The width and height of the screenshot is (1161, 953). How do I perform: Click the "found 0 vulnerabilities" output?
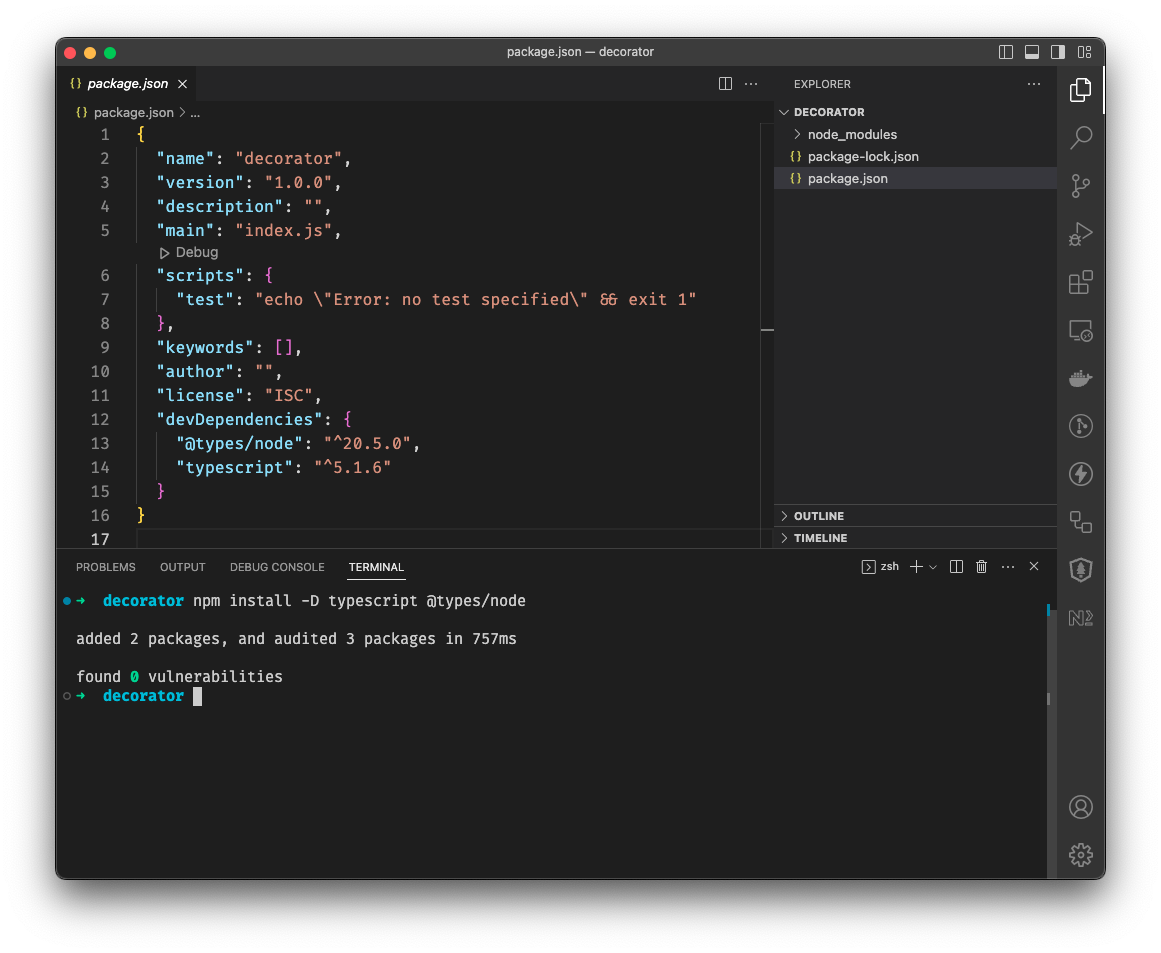click(179, 676)
